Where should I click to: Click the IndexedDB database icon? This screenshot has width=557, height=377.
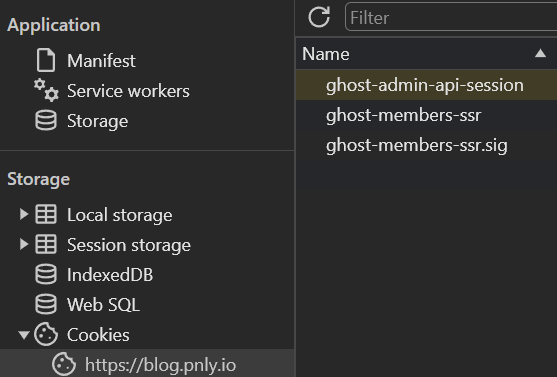[x=46, y=274]
